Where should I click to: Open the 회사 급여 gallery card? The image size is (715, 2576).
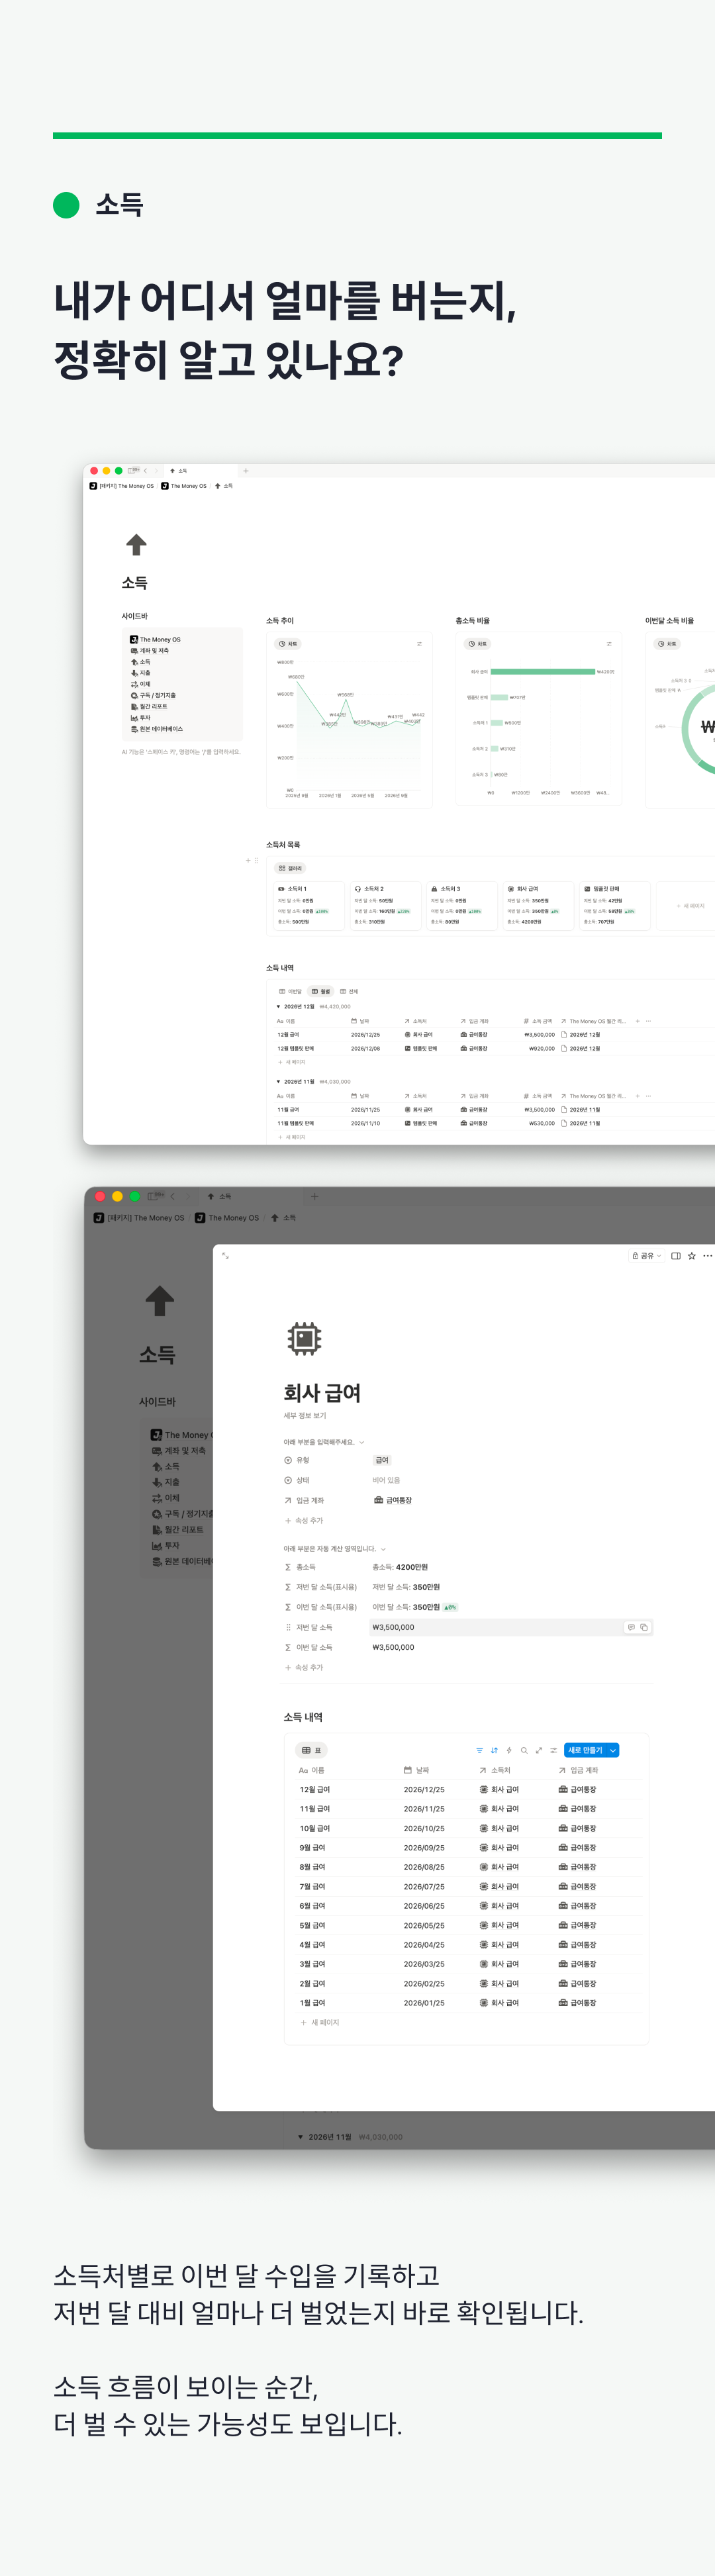538,905
